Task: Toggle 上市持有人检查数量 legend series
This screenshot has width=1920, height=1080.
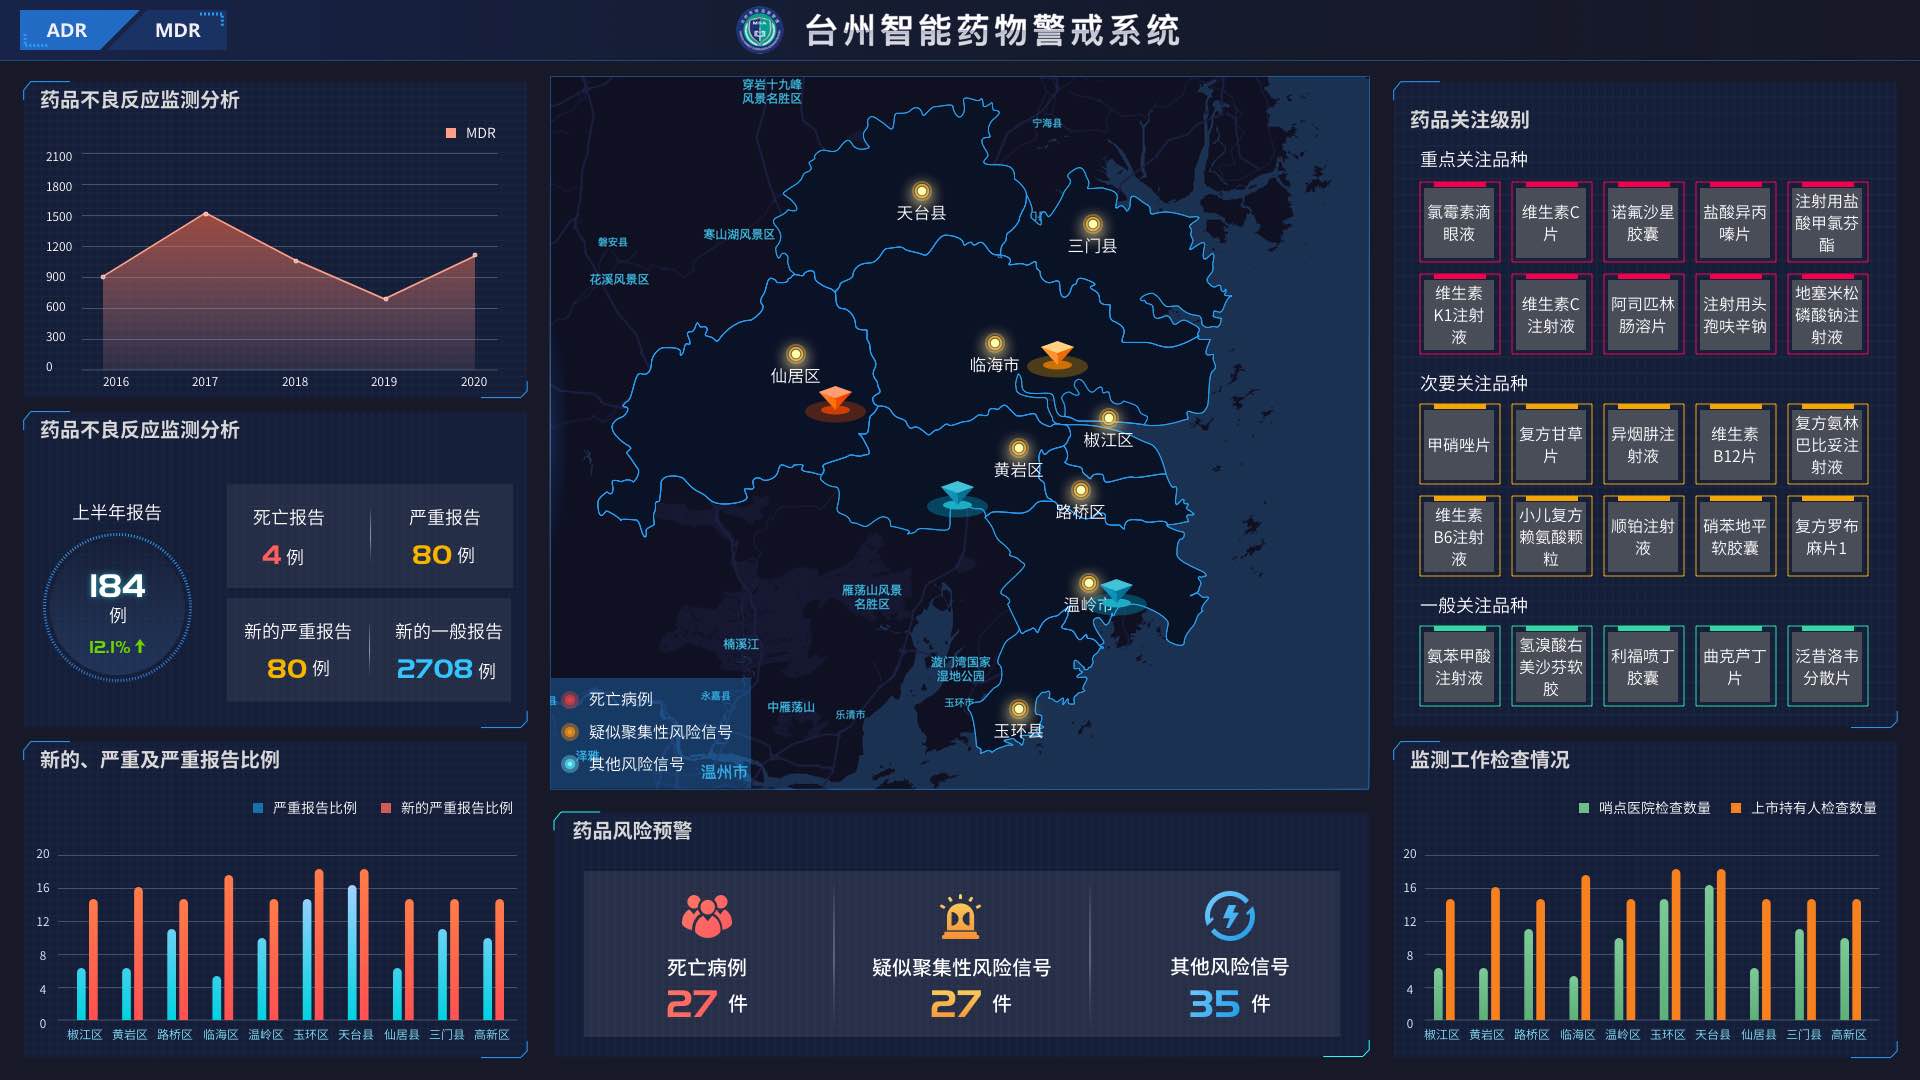Action: tap(1804, 808)
